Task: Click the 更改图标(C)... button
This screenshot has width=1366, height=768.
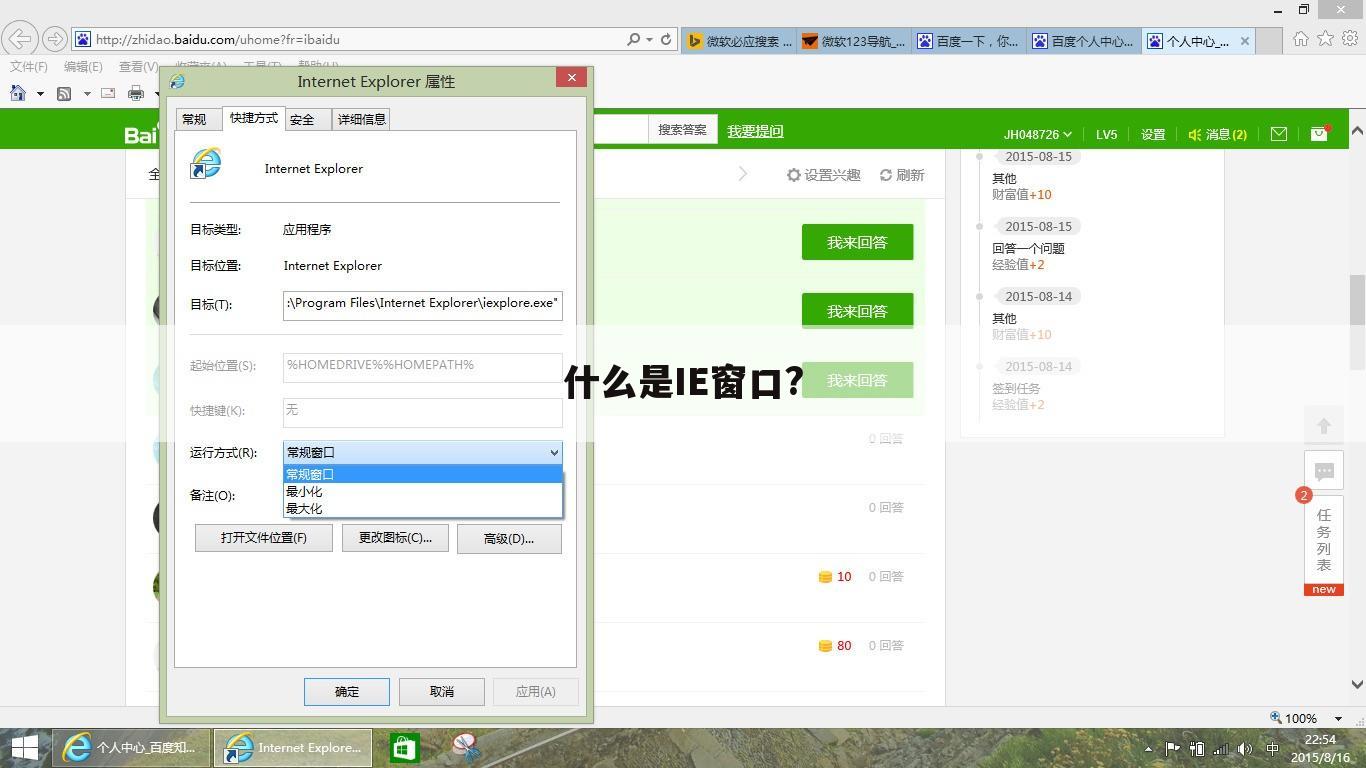Action: pos(395,538)
